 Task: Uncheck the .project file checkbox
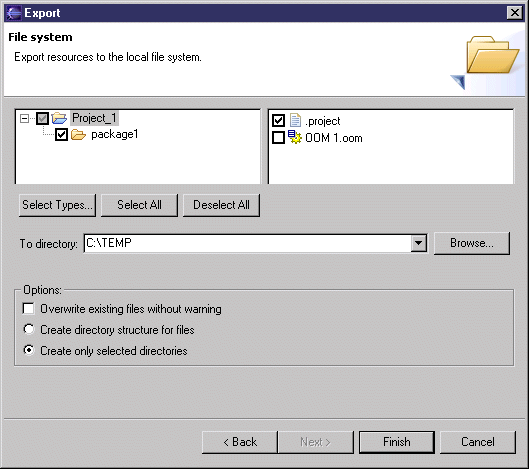pyautogui.click(x=278, y=120)
